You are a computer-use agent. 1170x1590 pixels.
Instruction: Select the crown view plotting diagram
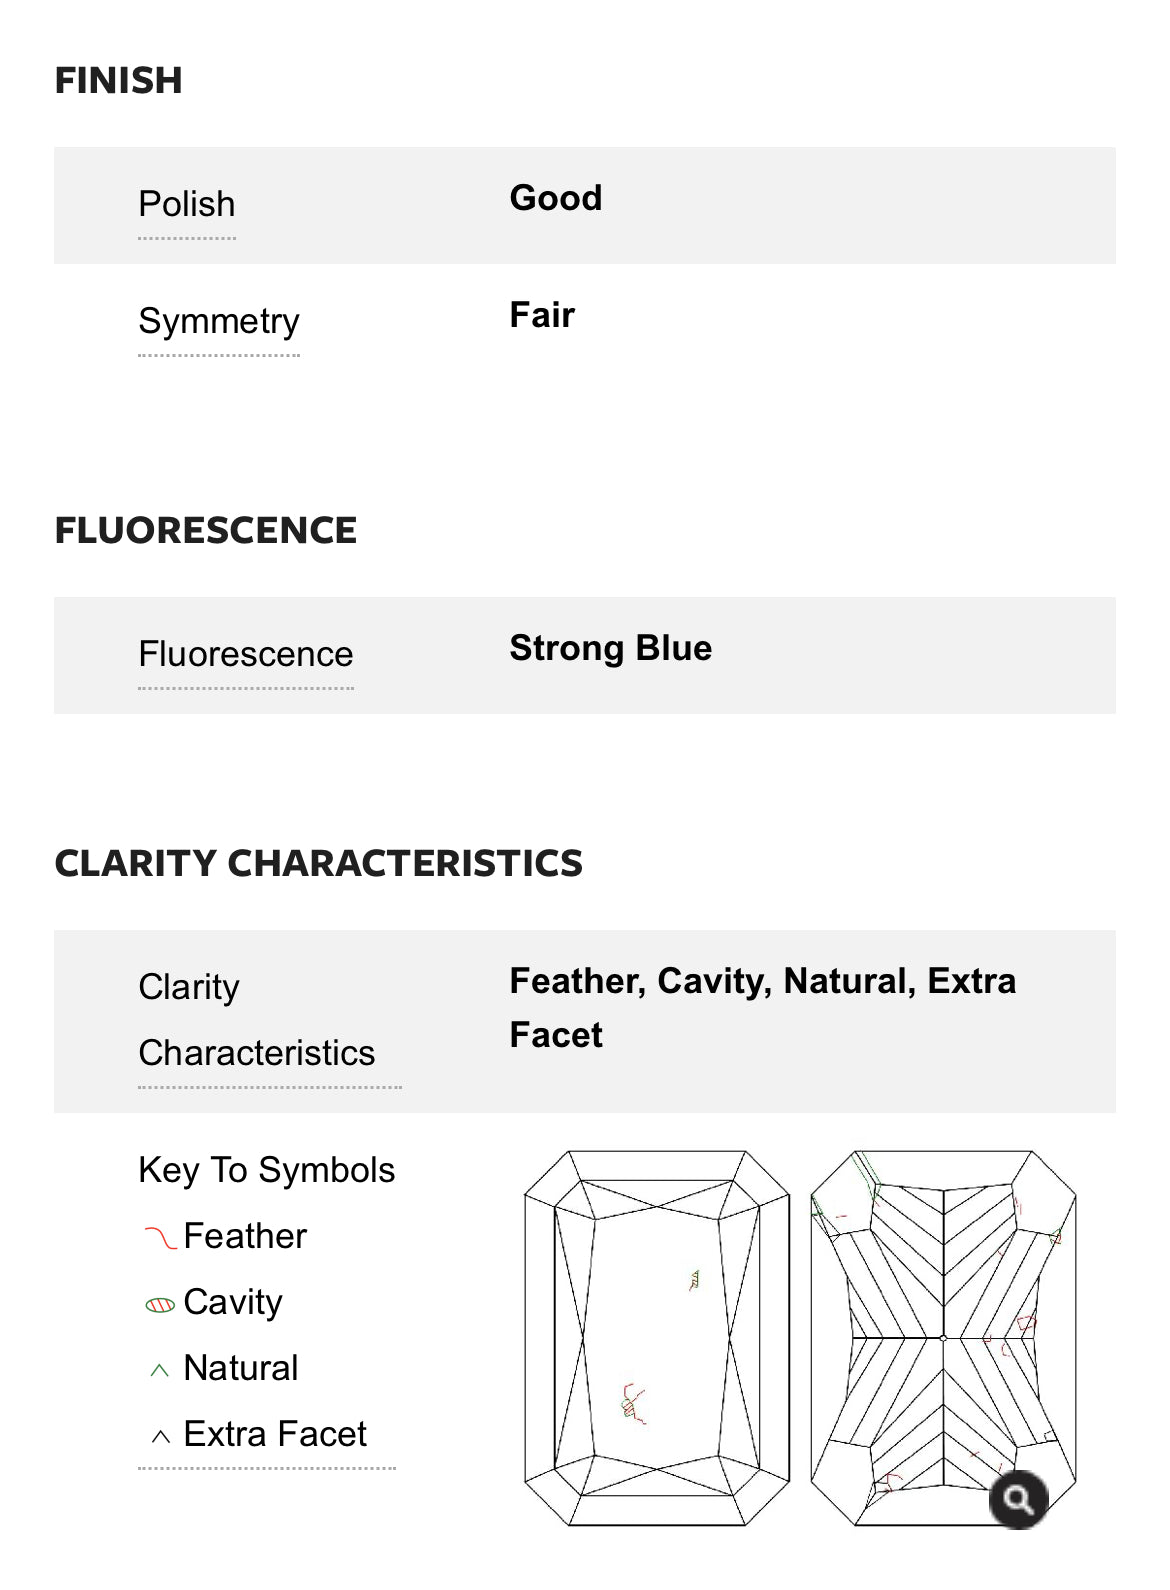pos(657,1338)
